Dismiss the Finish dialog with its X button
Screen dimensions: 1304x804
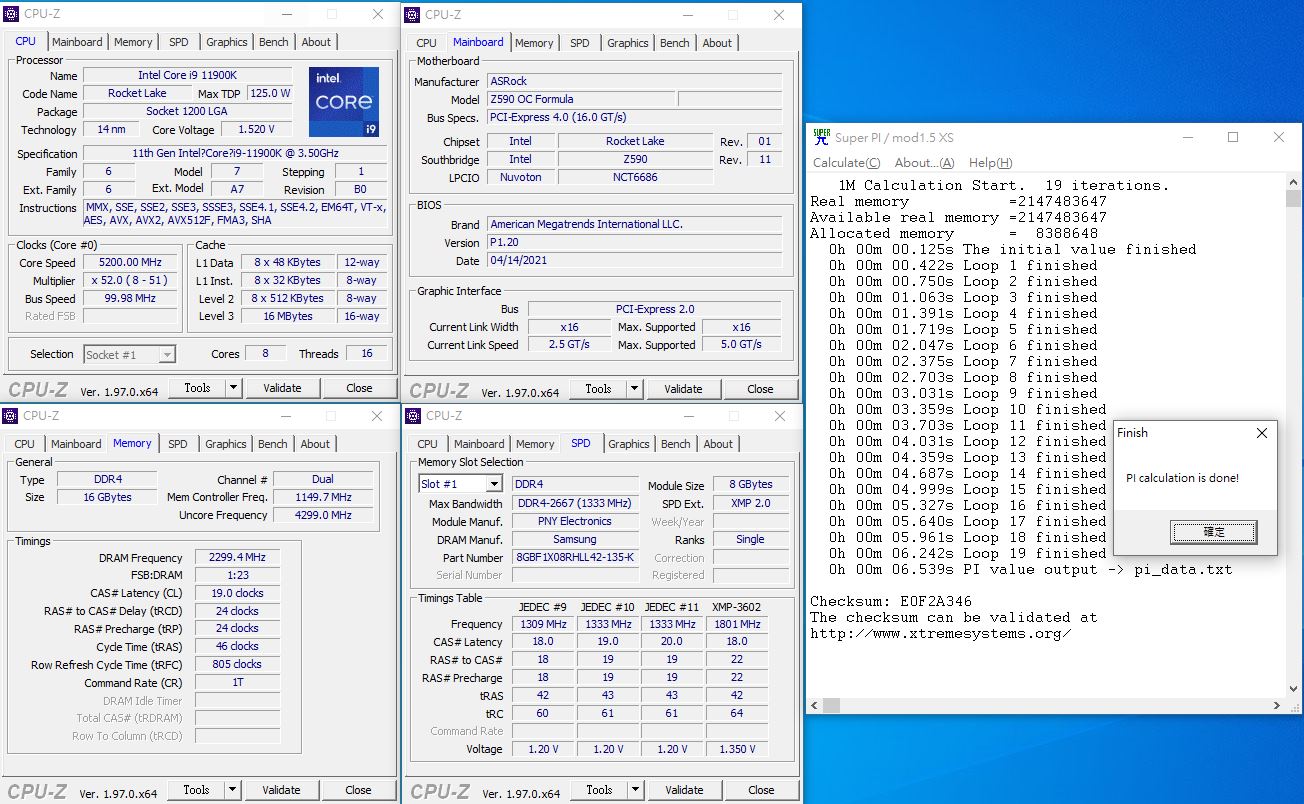click(x=1262, y=433)
